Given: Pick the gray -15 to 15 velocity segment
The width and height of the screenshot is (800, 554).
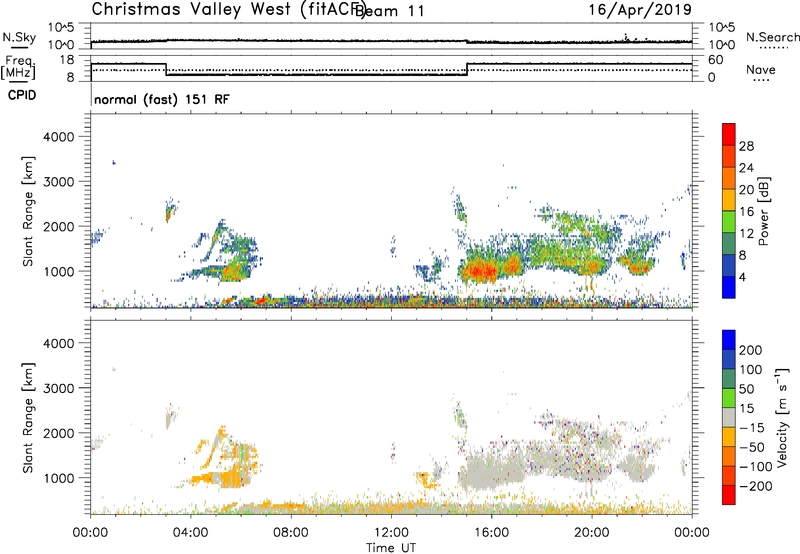Looking at the screenshot, I should click(729, 417).
